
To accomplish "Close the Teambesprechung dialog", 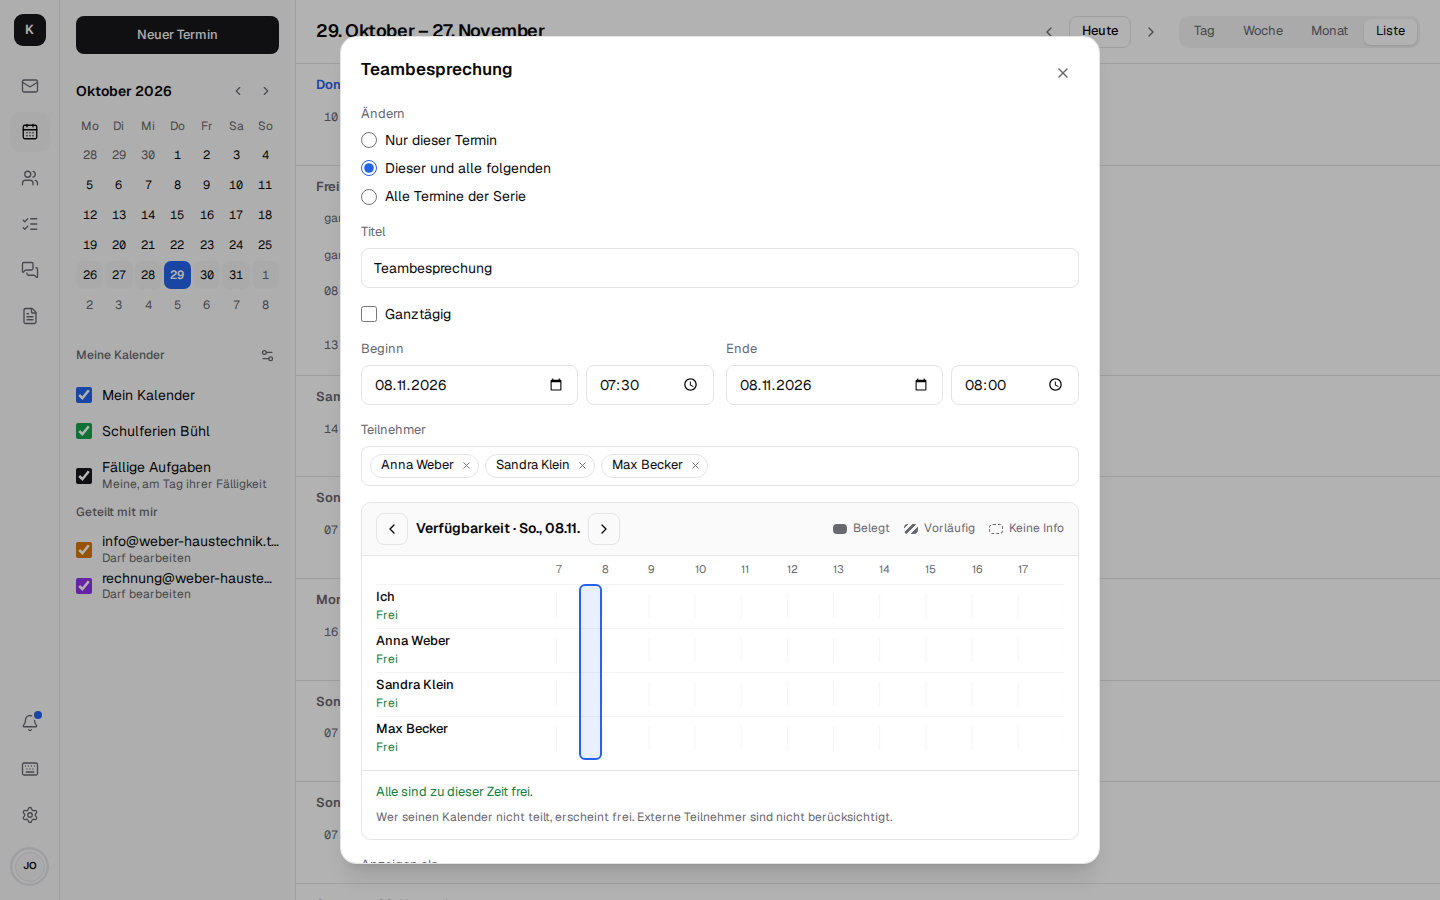I will click(1063, 73).
